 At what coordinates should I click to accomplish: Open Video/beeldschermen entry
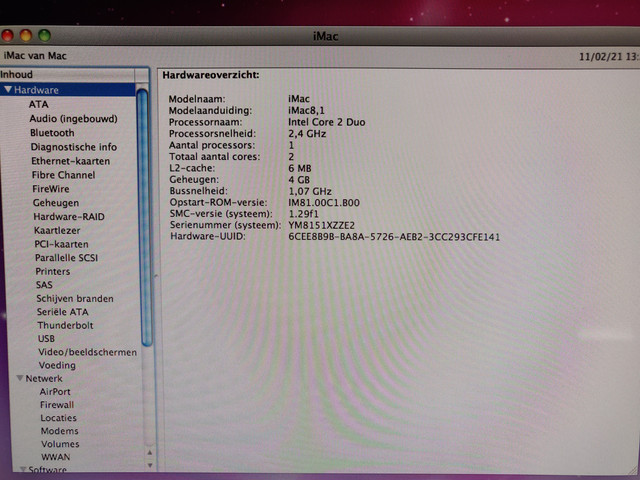tap(87, 352)
